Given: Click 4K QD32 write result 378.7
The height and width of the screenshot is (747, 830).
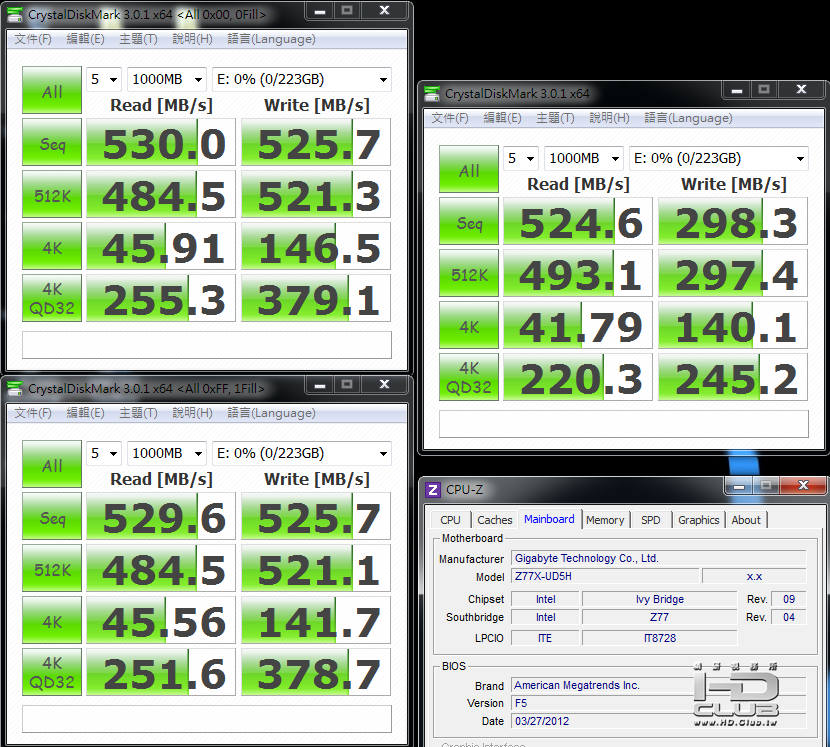Looking at the screenshot, I should (316, 671).
